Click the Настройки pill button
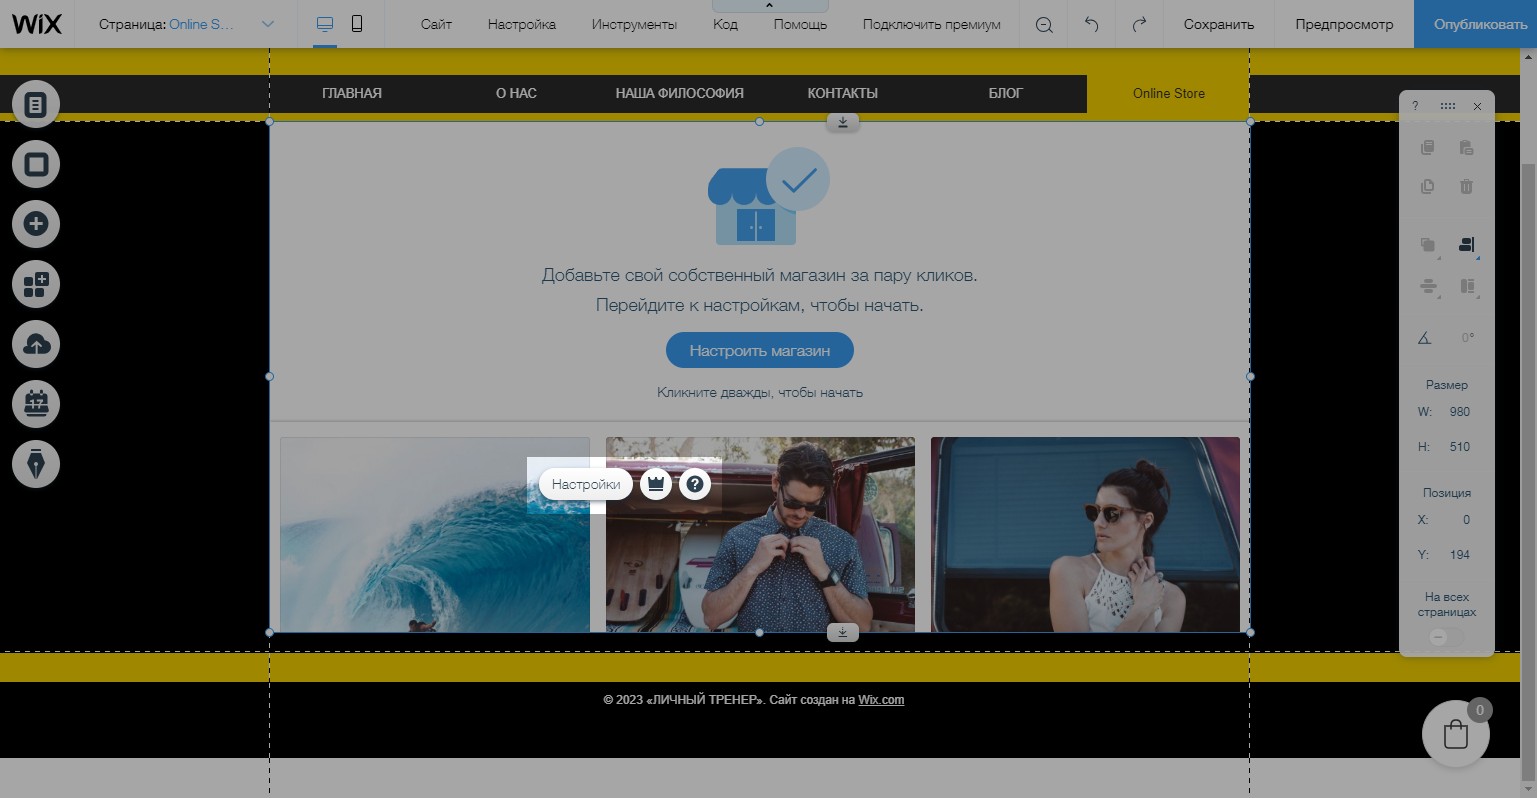1537x798 pixels. (x=586, y=484)
